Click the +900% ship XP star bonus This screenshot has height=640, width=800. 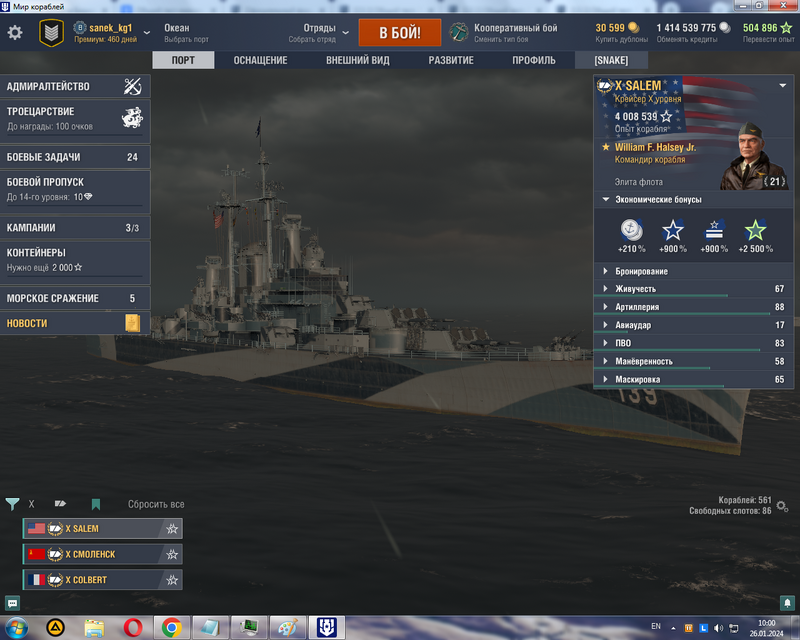(x=672, y=231)
